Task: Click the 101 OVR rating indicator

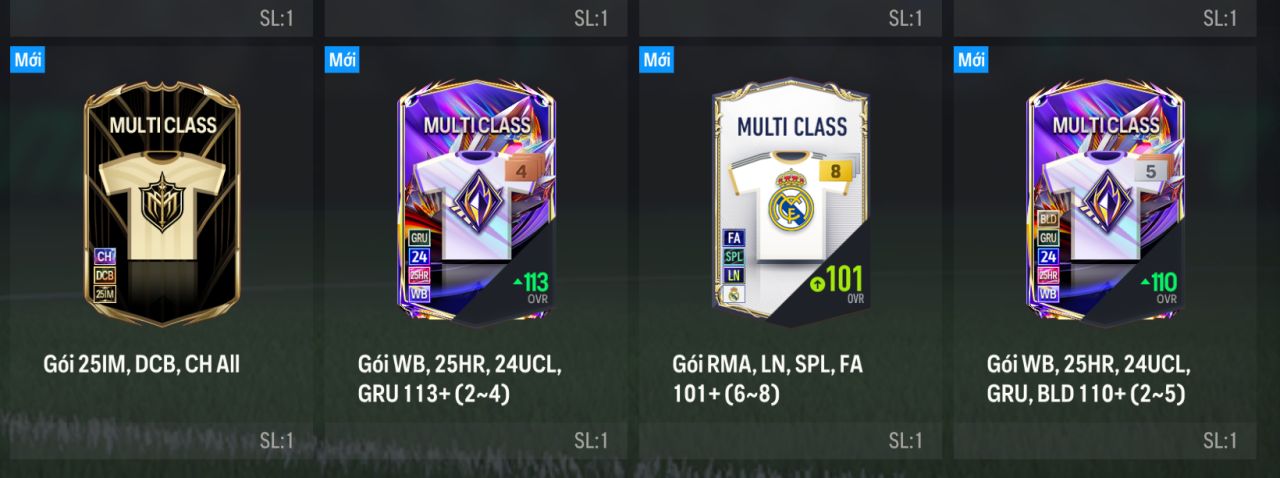Action: pyautogui.click(x=836, y=283)
